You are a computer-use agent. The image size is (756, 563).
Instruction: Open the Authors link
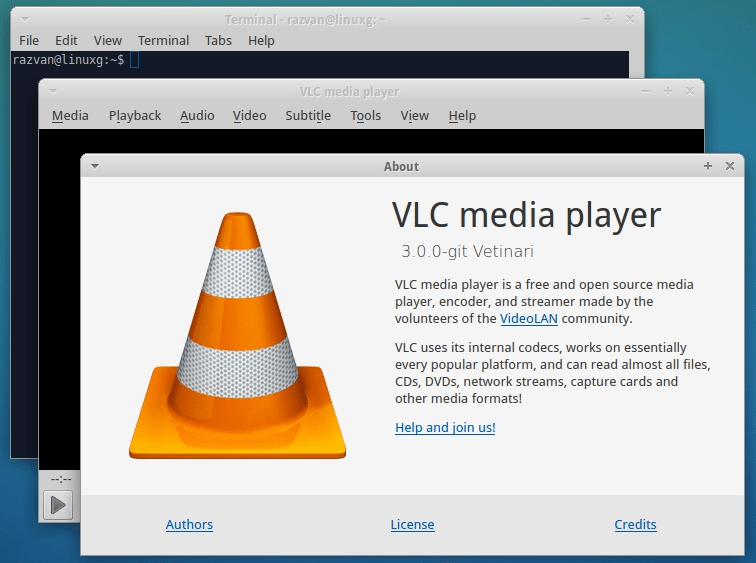pos(189,524)
